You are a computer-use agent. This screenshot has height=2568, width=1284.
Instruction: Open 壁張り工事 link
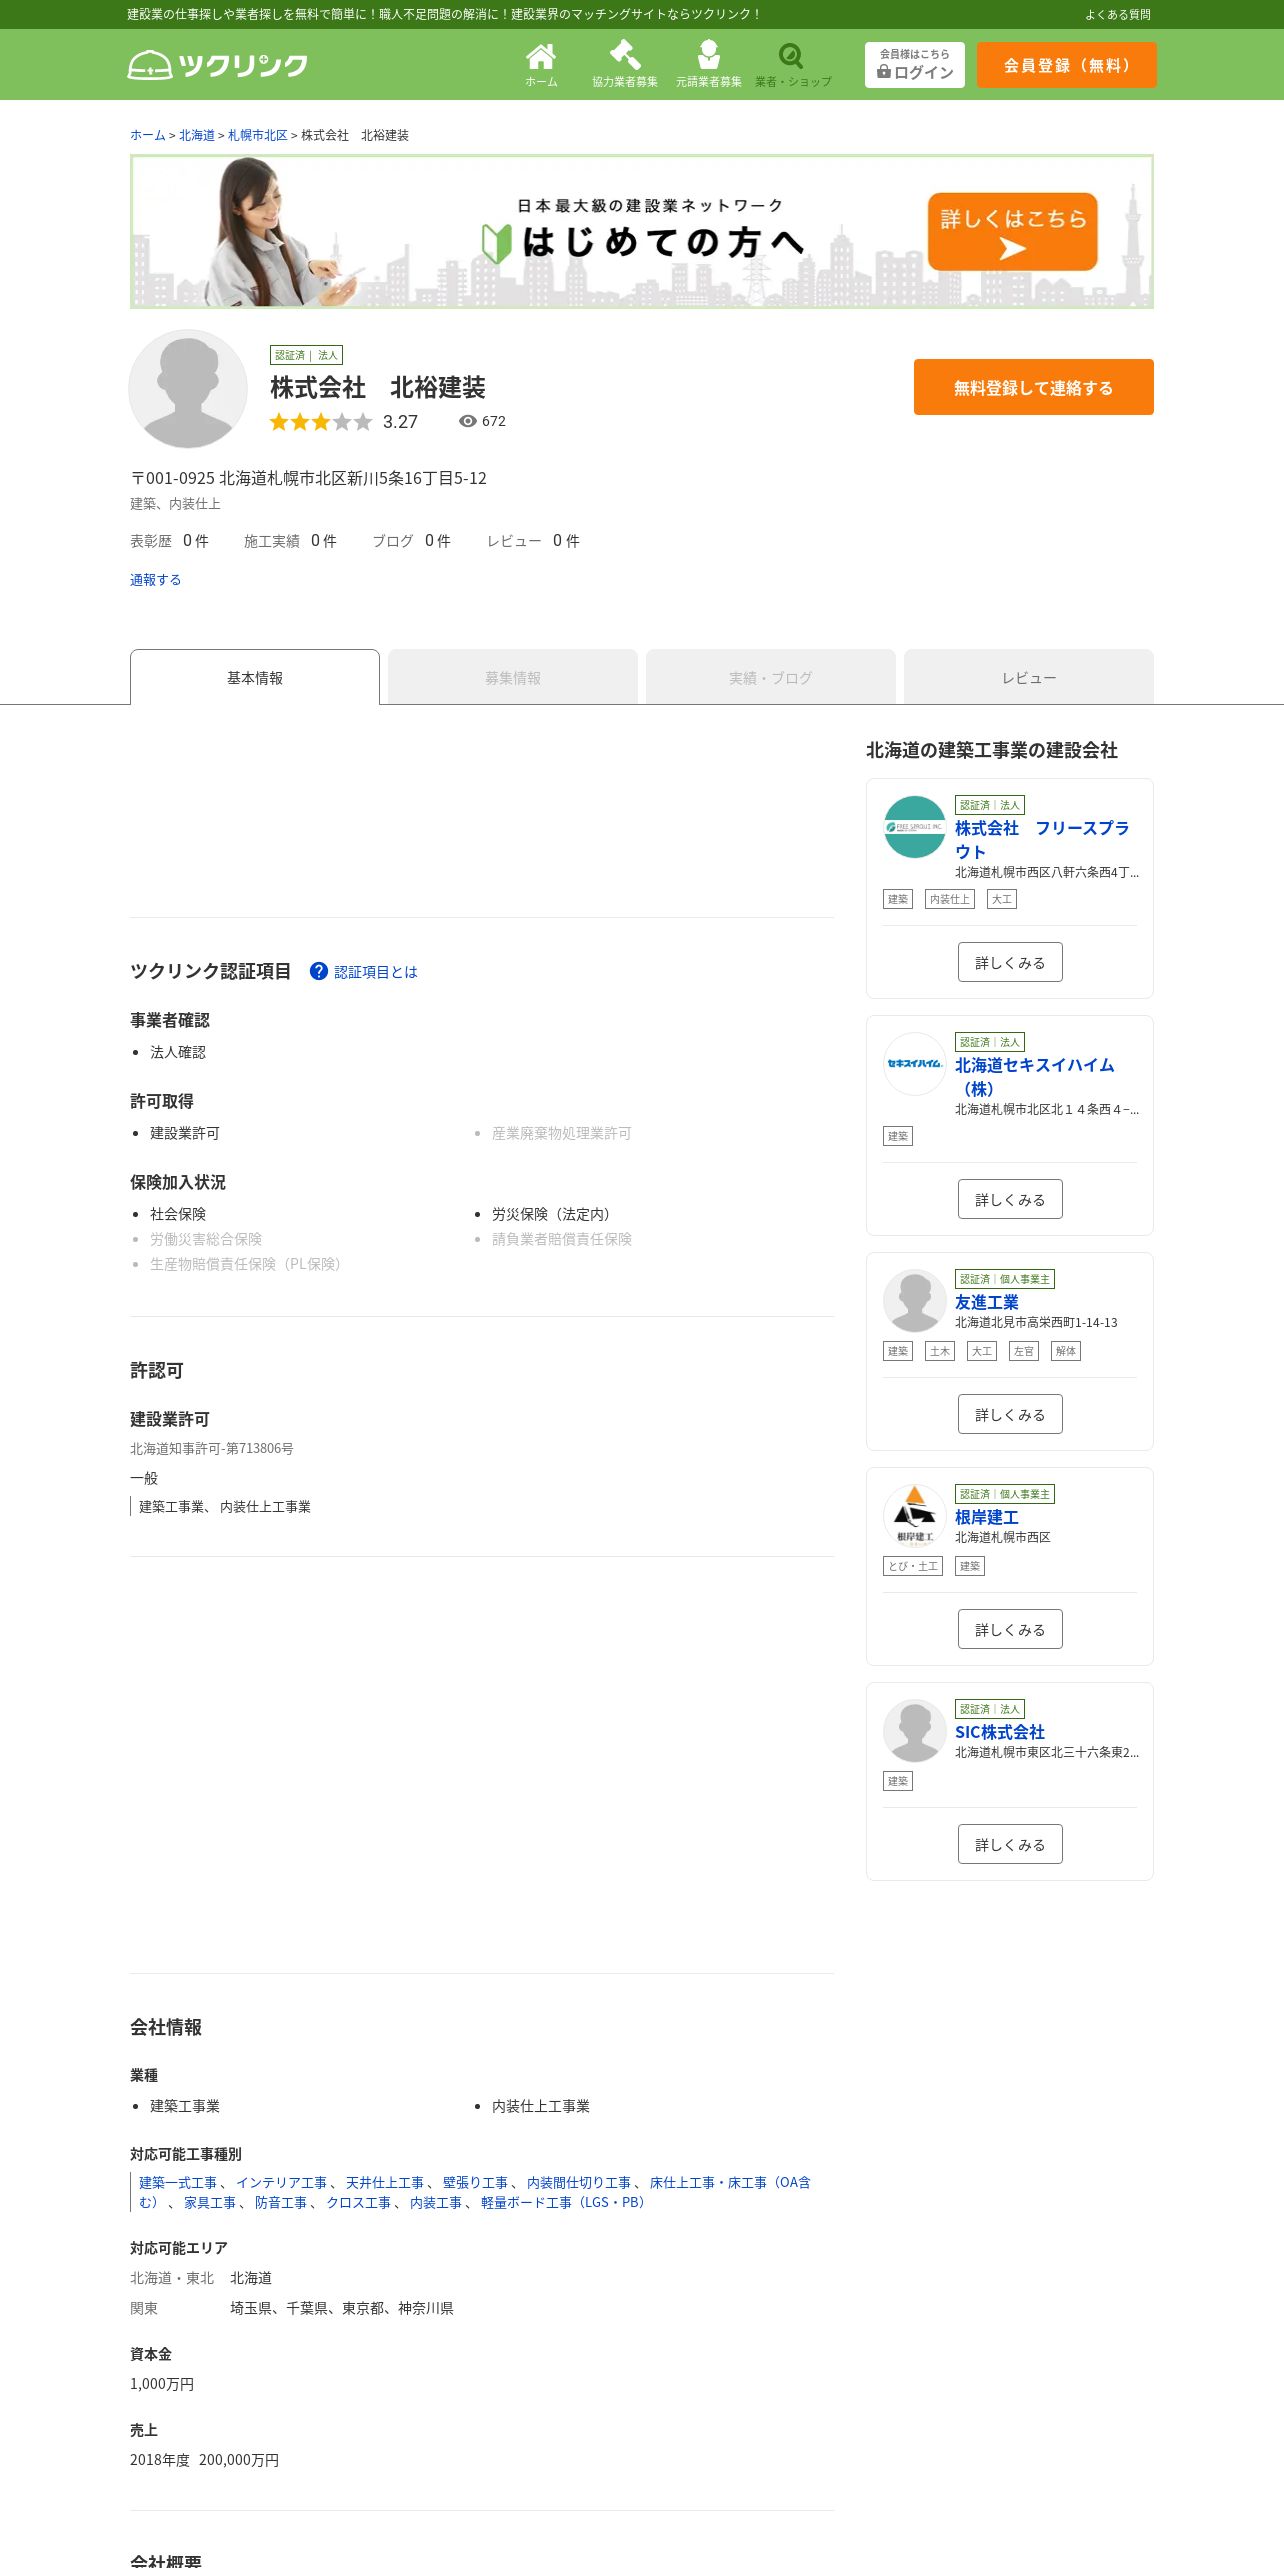point(476,2182)
